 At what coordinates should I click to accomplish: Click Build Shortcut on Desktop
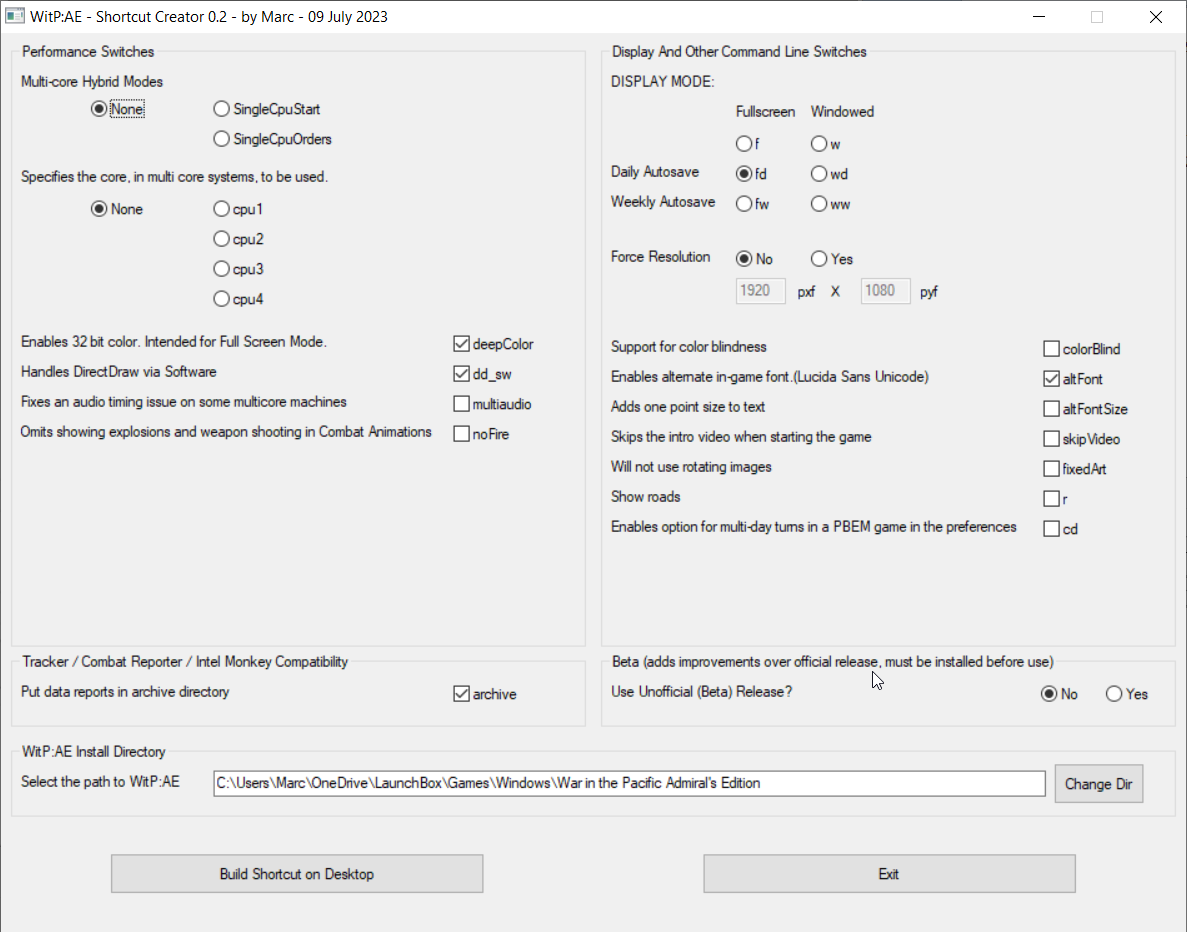tap(297, 874)
